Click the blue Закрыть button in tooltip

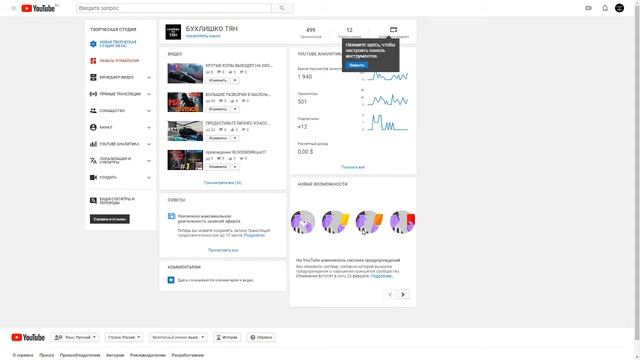pyautogui.click(x=357, y=65)
